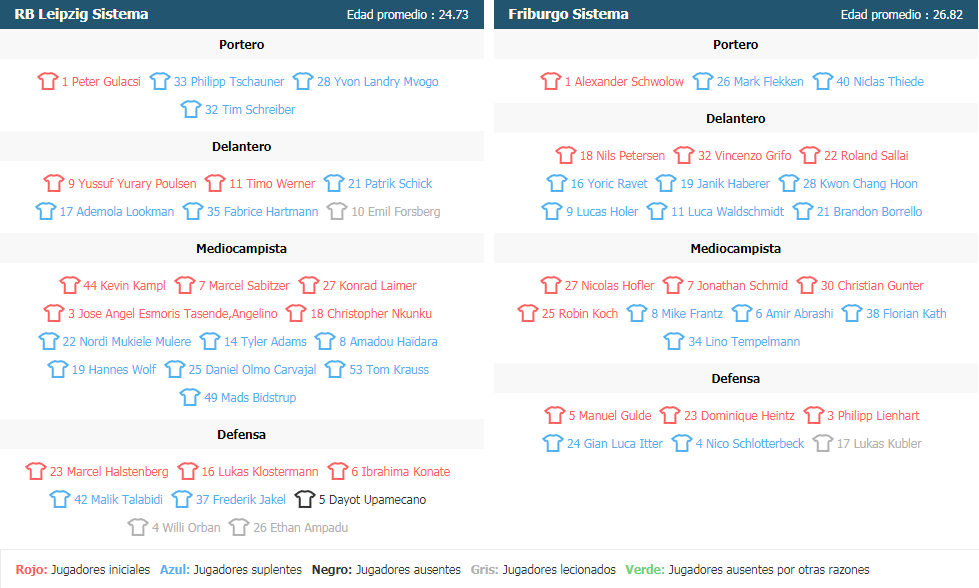Open Ibrahima Konate player link
This screenshot has width=979, height=588.
(x=400, y=471)
